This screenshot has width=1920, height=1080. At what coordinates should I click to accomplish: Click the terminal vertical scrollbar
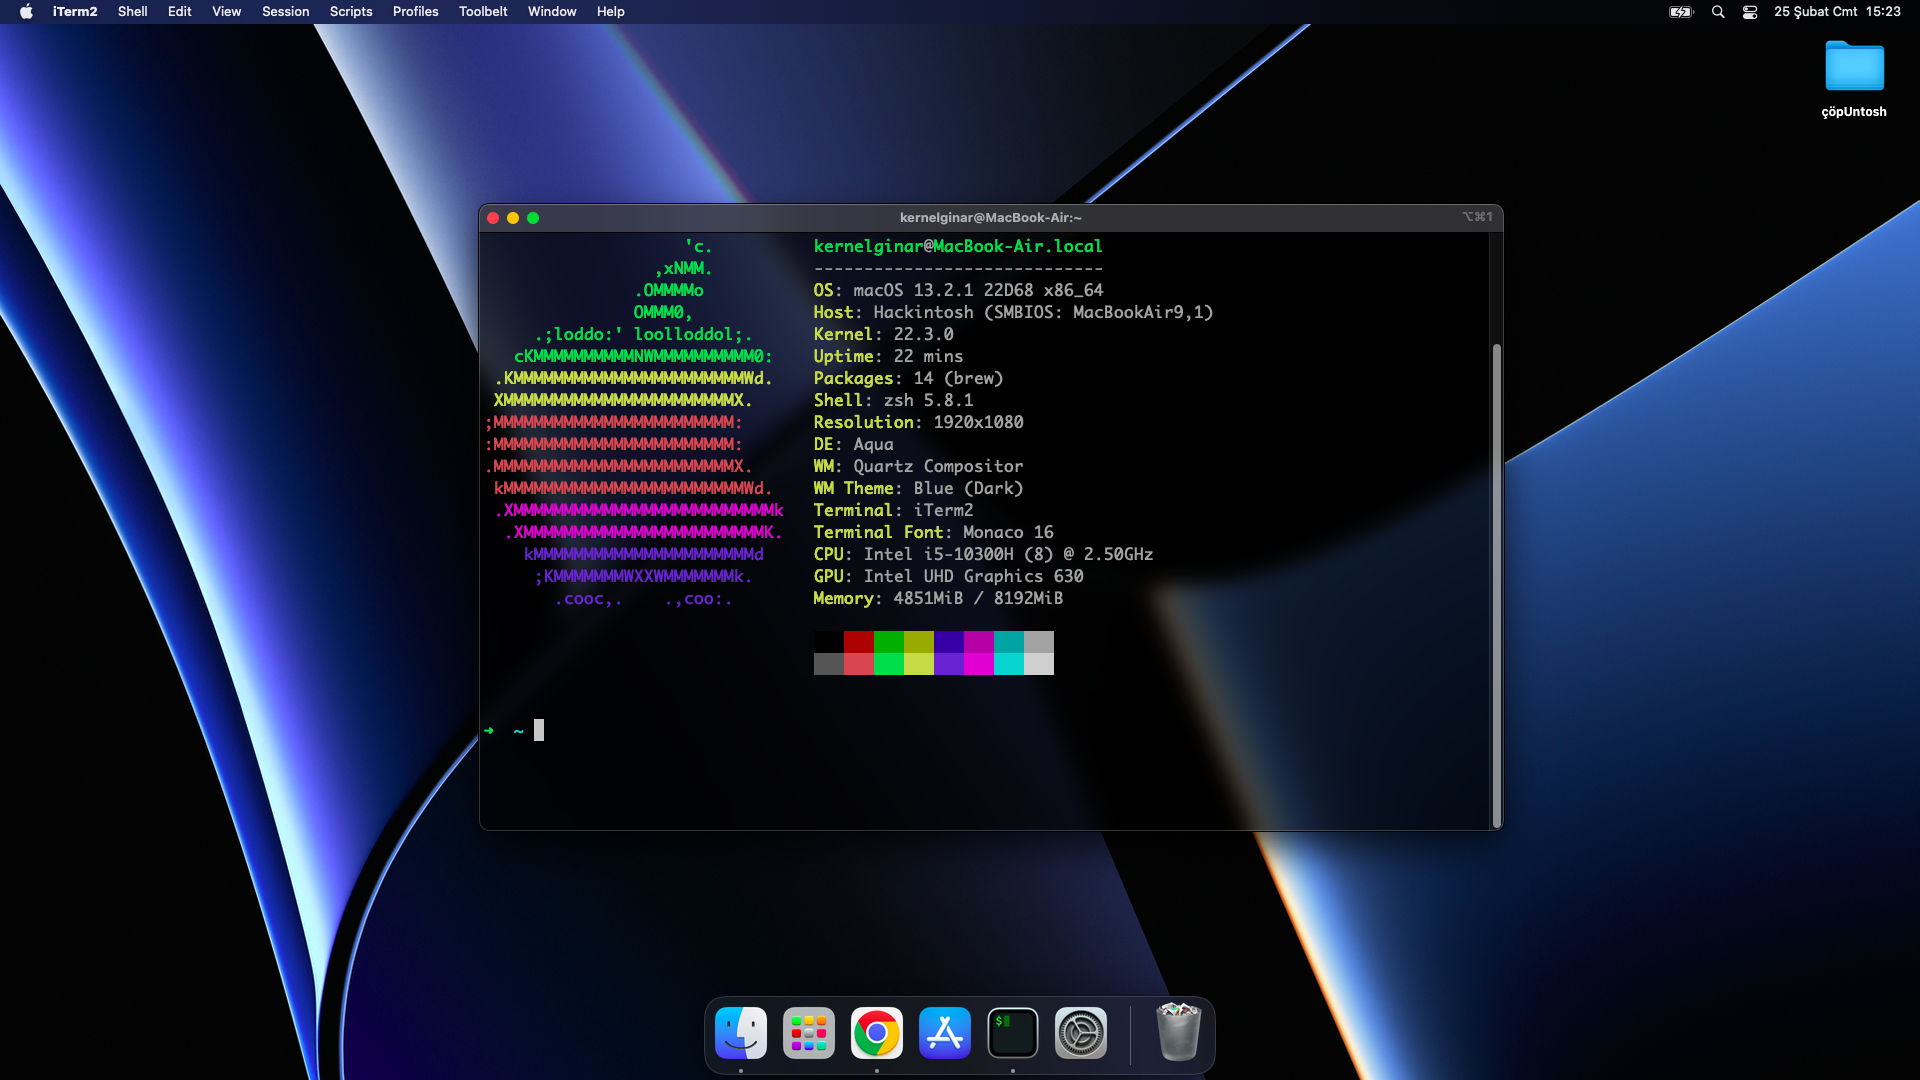[1496, 585]
